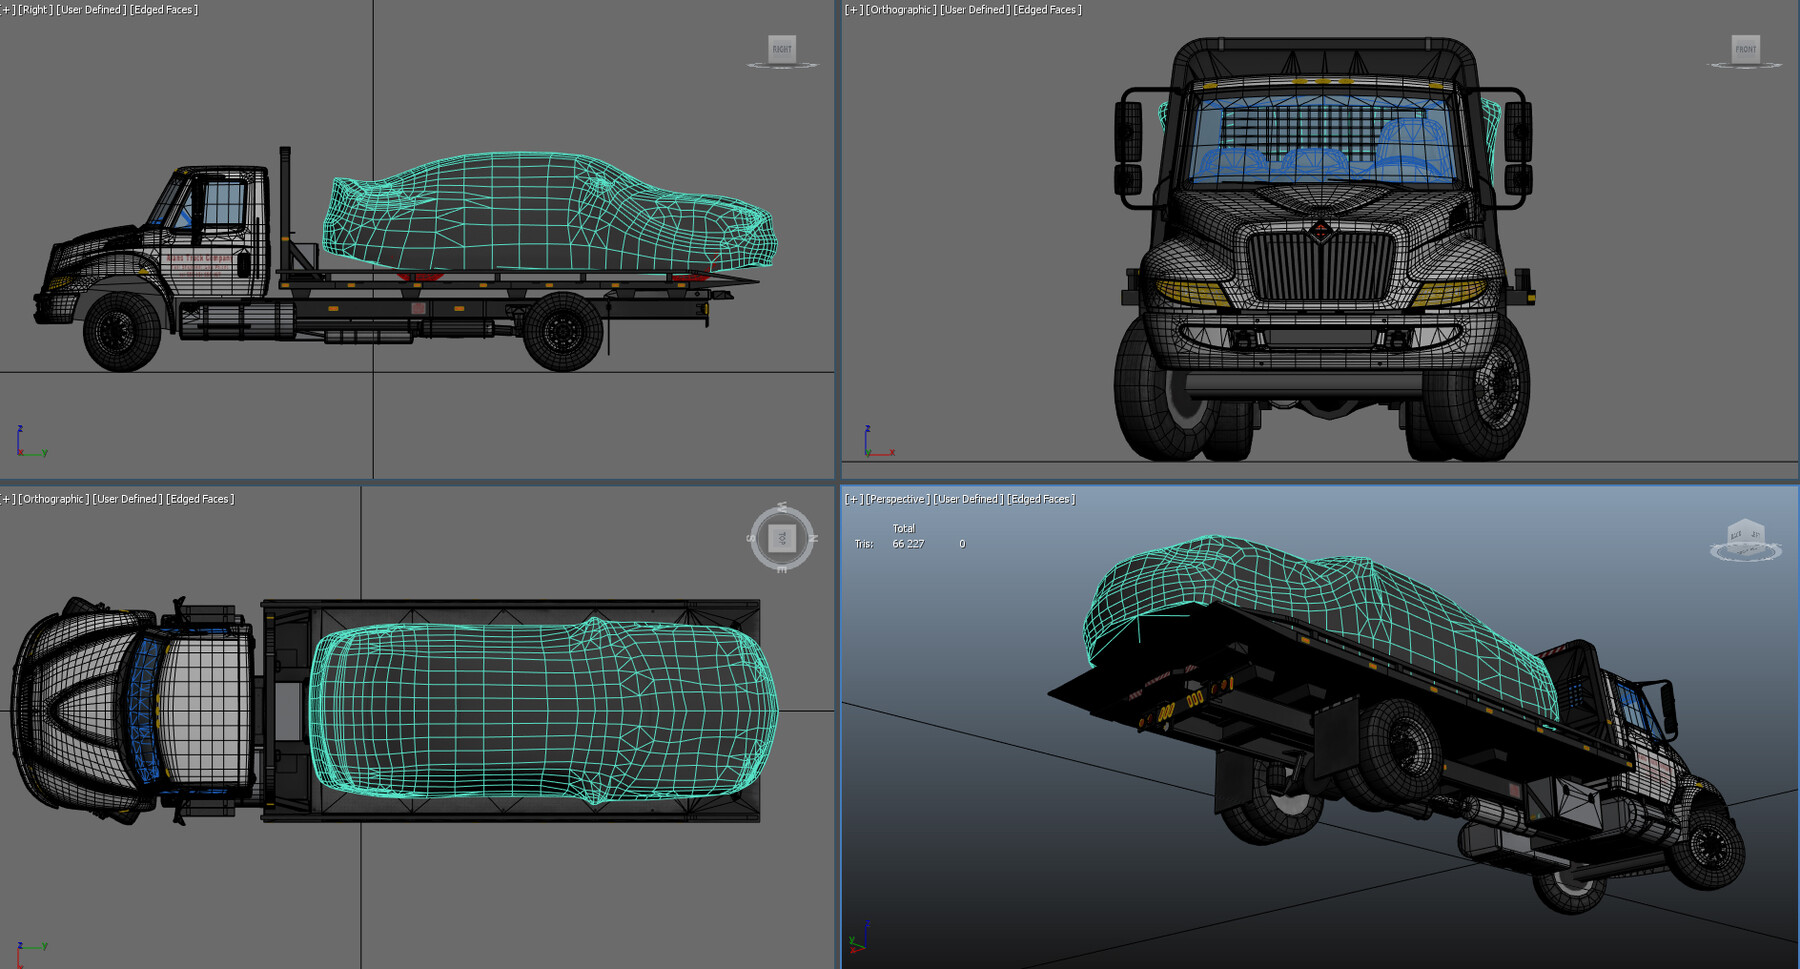Image resolution: width=1800 pixels, height=969 pixels.
Task: Select the cyan car wireframe in Right viewport
Action: (548, 212)
